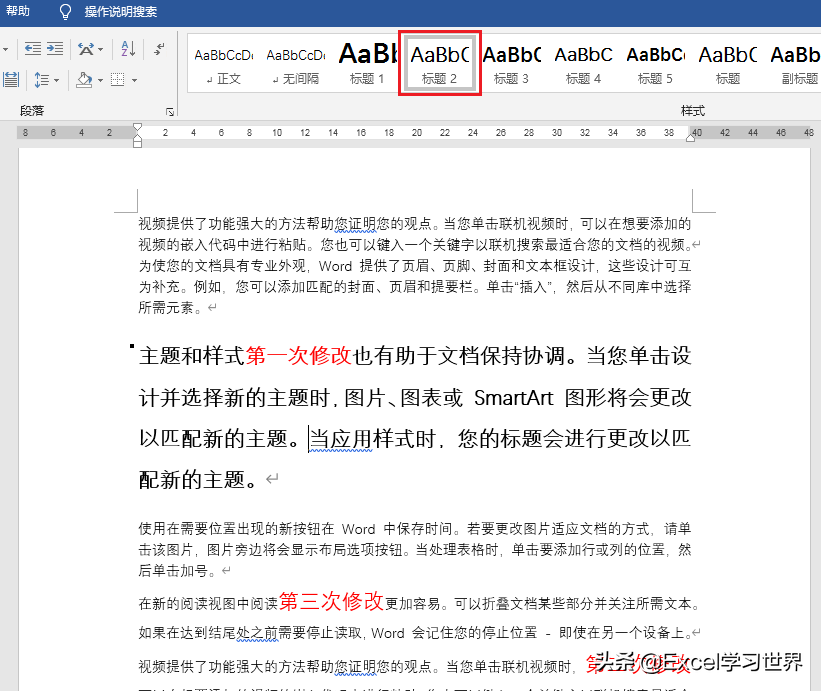Click the line spacing icon
Screen dimensions: 821x691
pyautogui.click(x=40, y=79)
